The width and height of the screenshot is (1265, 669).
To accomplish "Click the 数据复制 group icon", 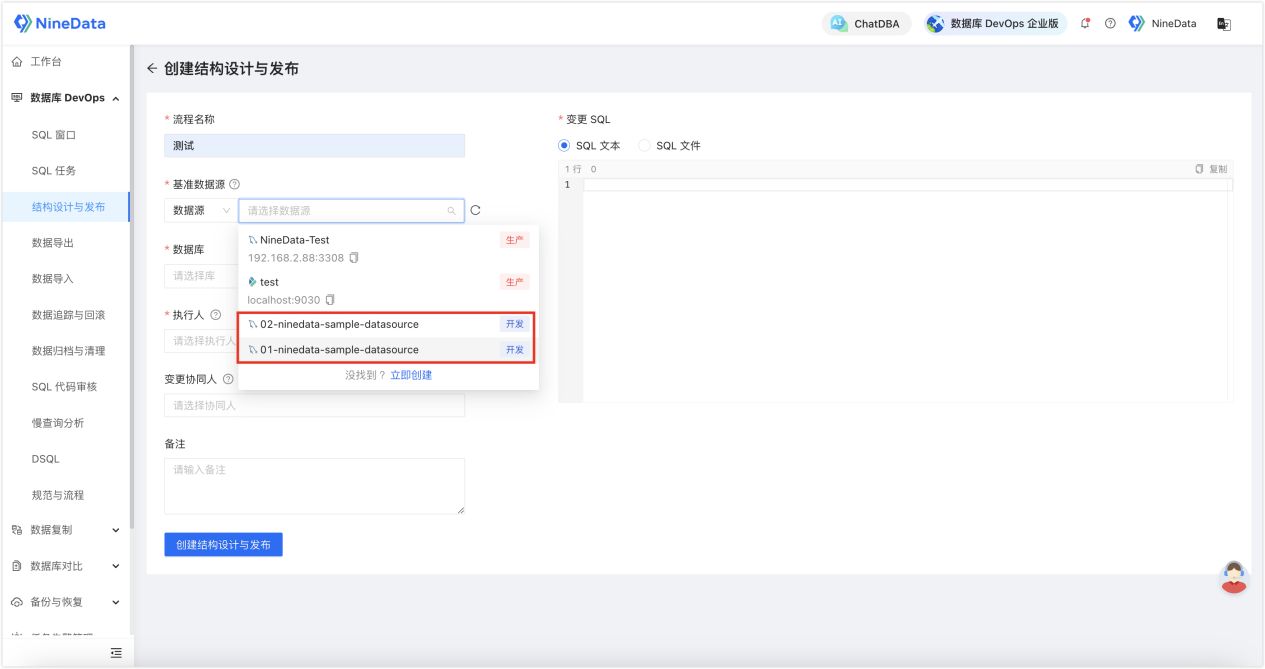I will (17, 530).
